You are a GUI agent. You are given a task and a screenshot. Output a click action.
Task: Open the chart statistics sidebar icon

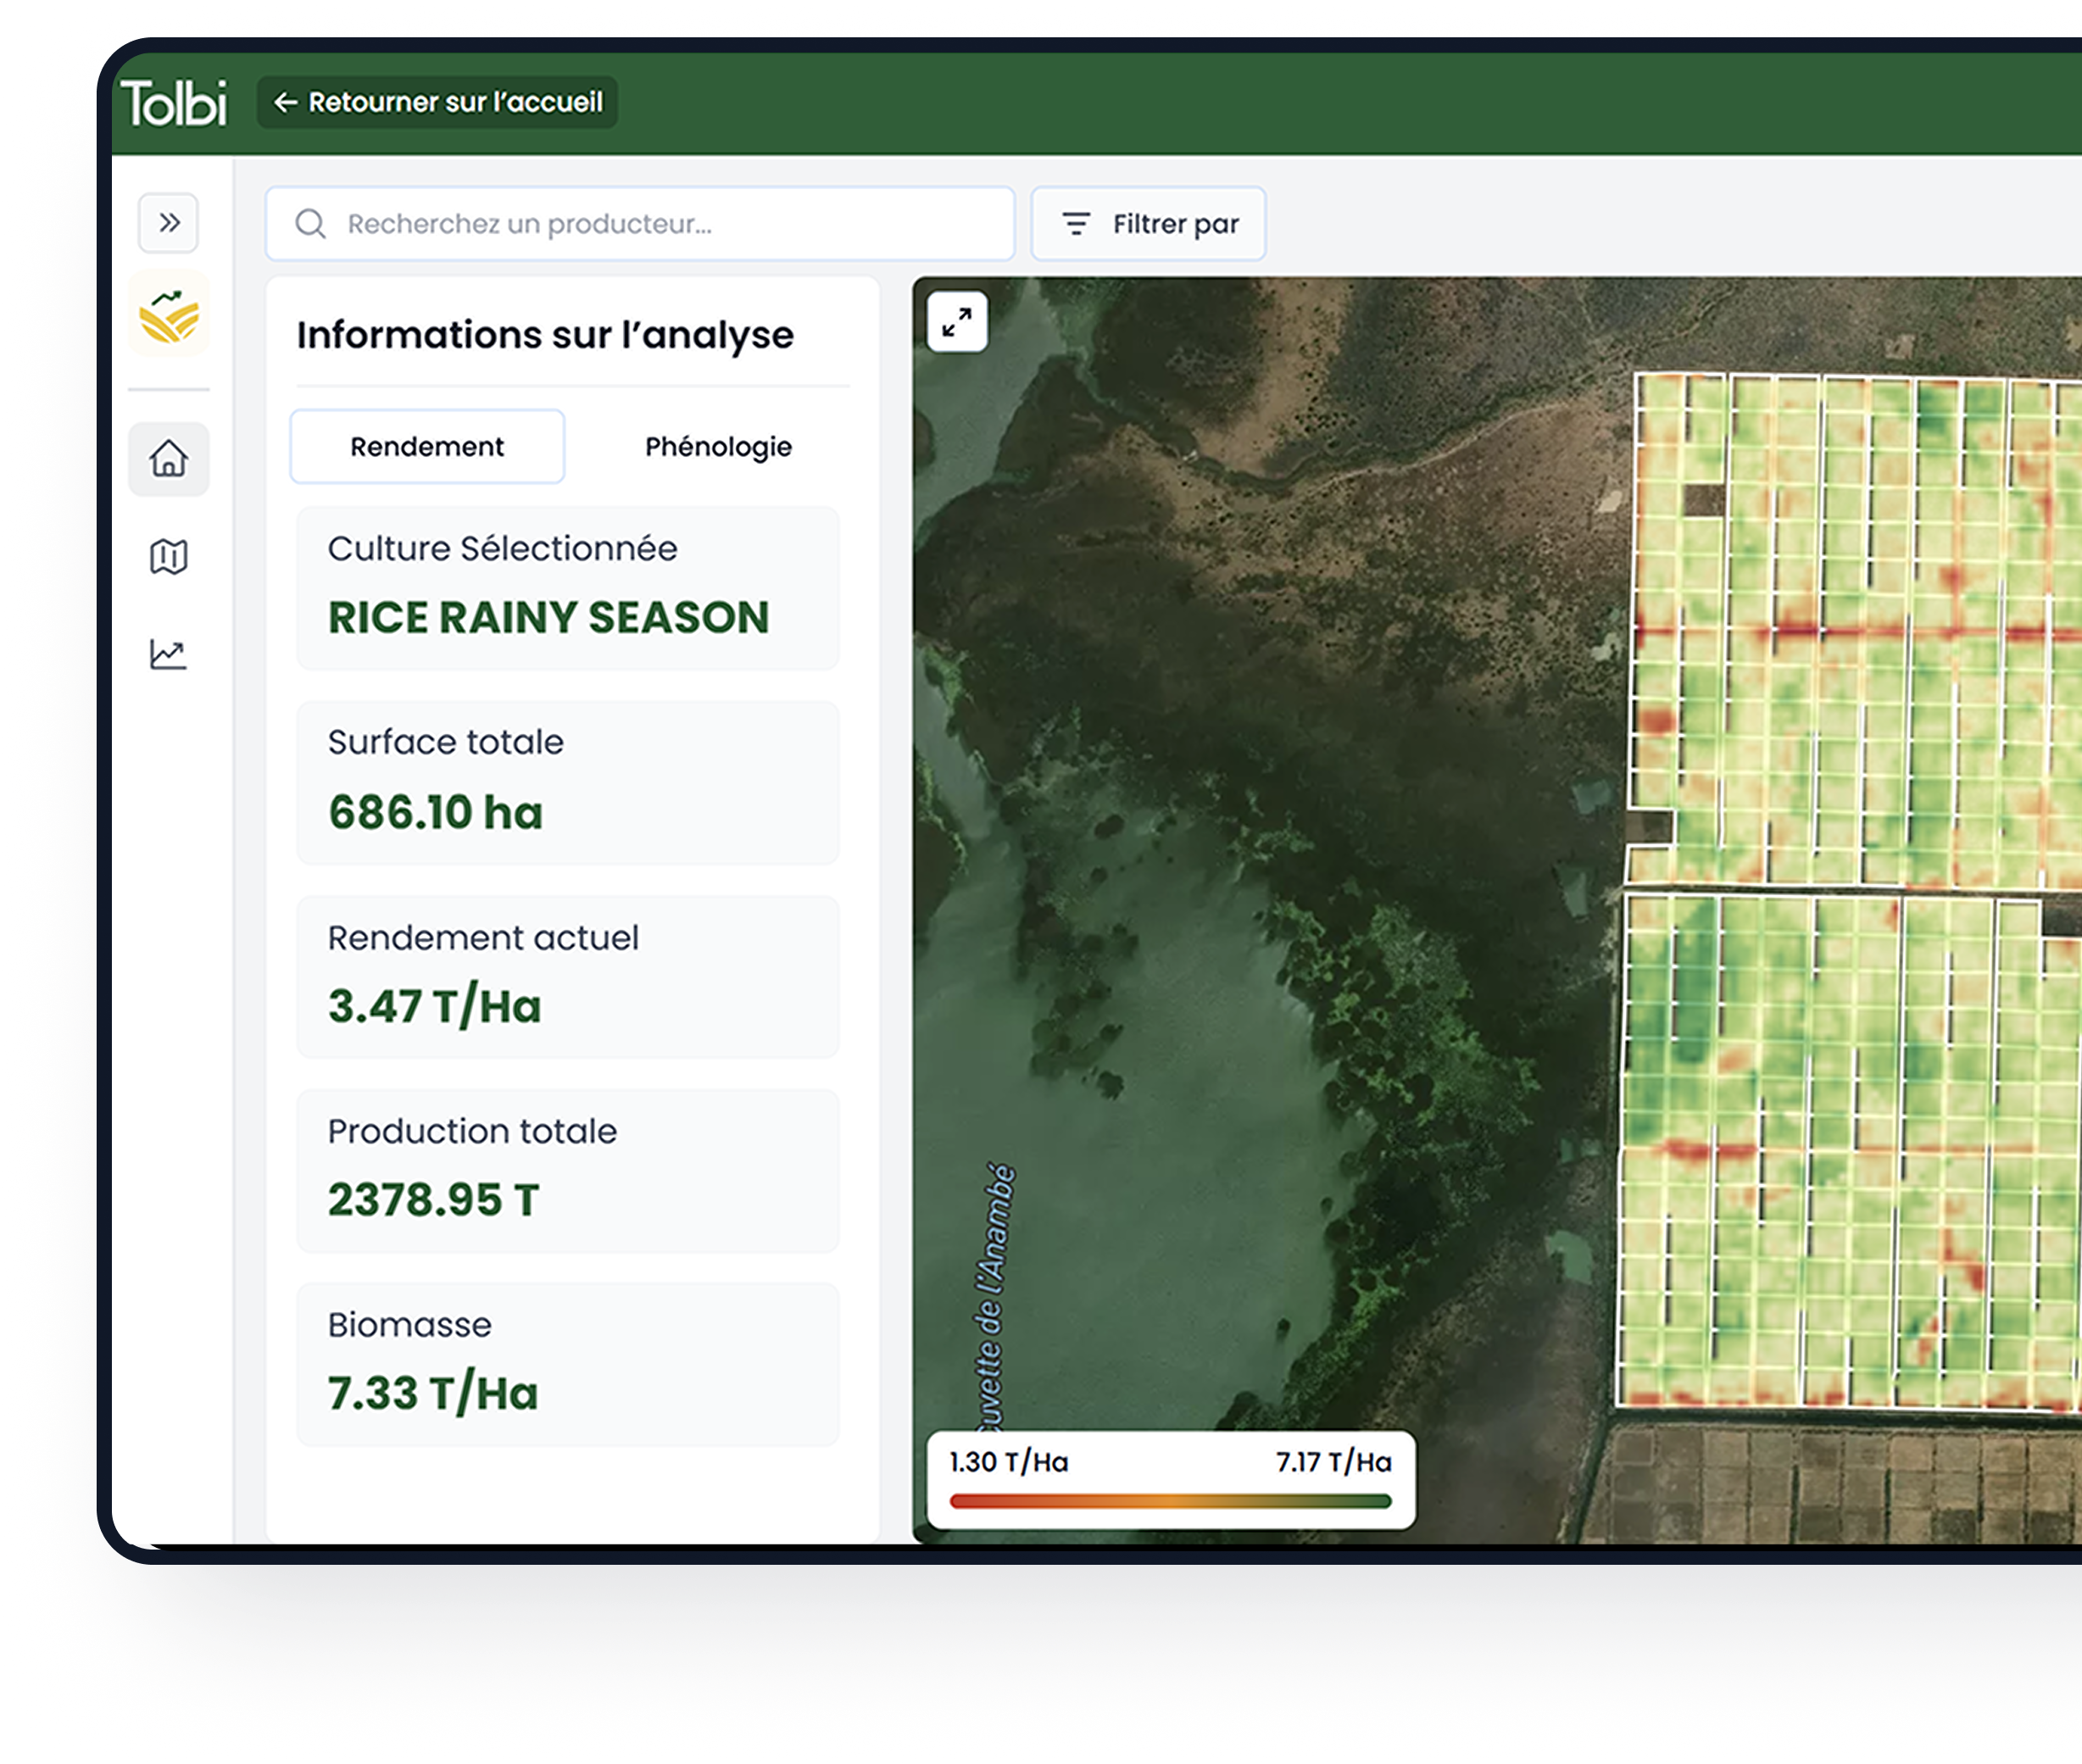pyautogui.click(x=168, y=654)
